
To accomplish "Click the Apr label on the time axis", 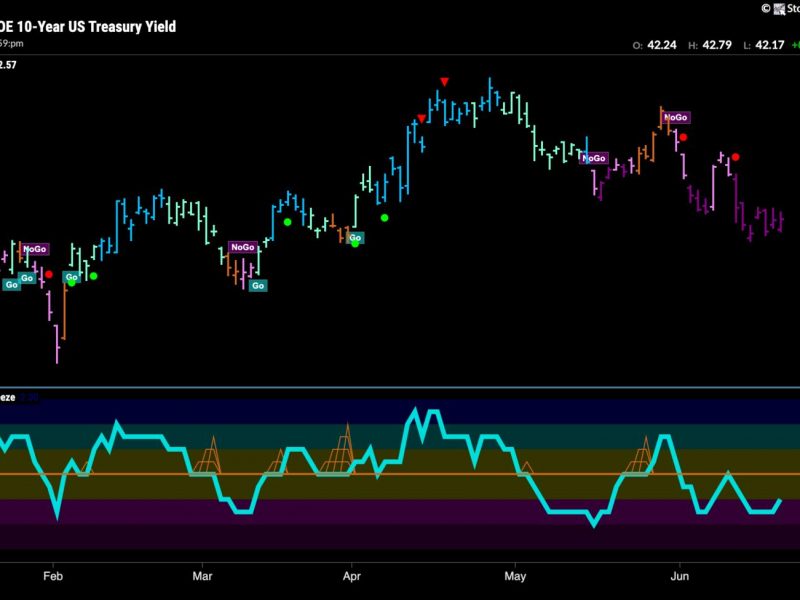I will click(352, 576).
